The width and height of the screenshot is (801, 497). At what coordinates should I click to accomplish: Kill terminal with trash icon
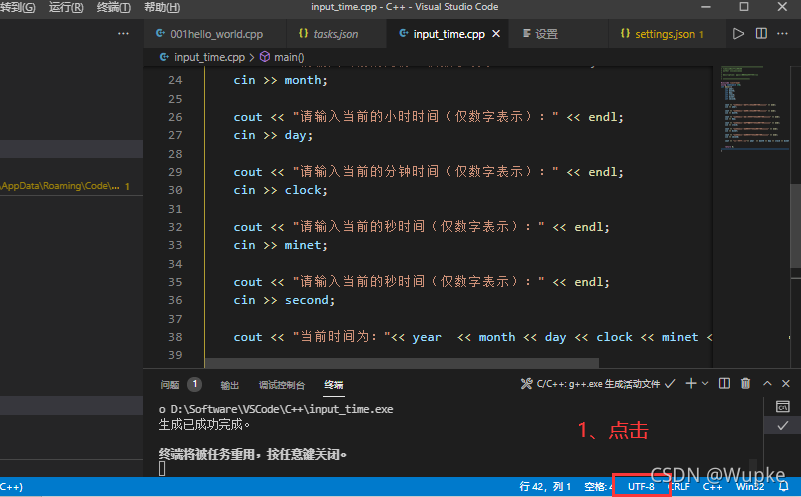(x=745, y=384)
